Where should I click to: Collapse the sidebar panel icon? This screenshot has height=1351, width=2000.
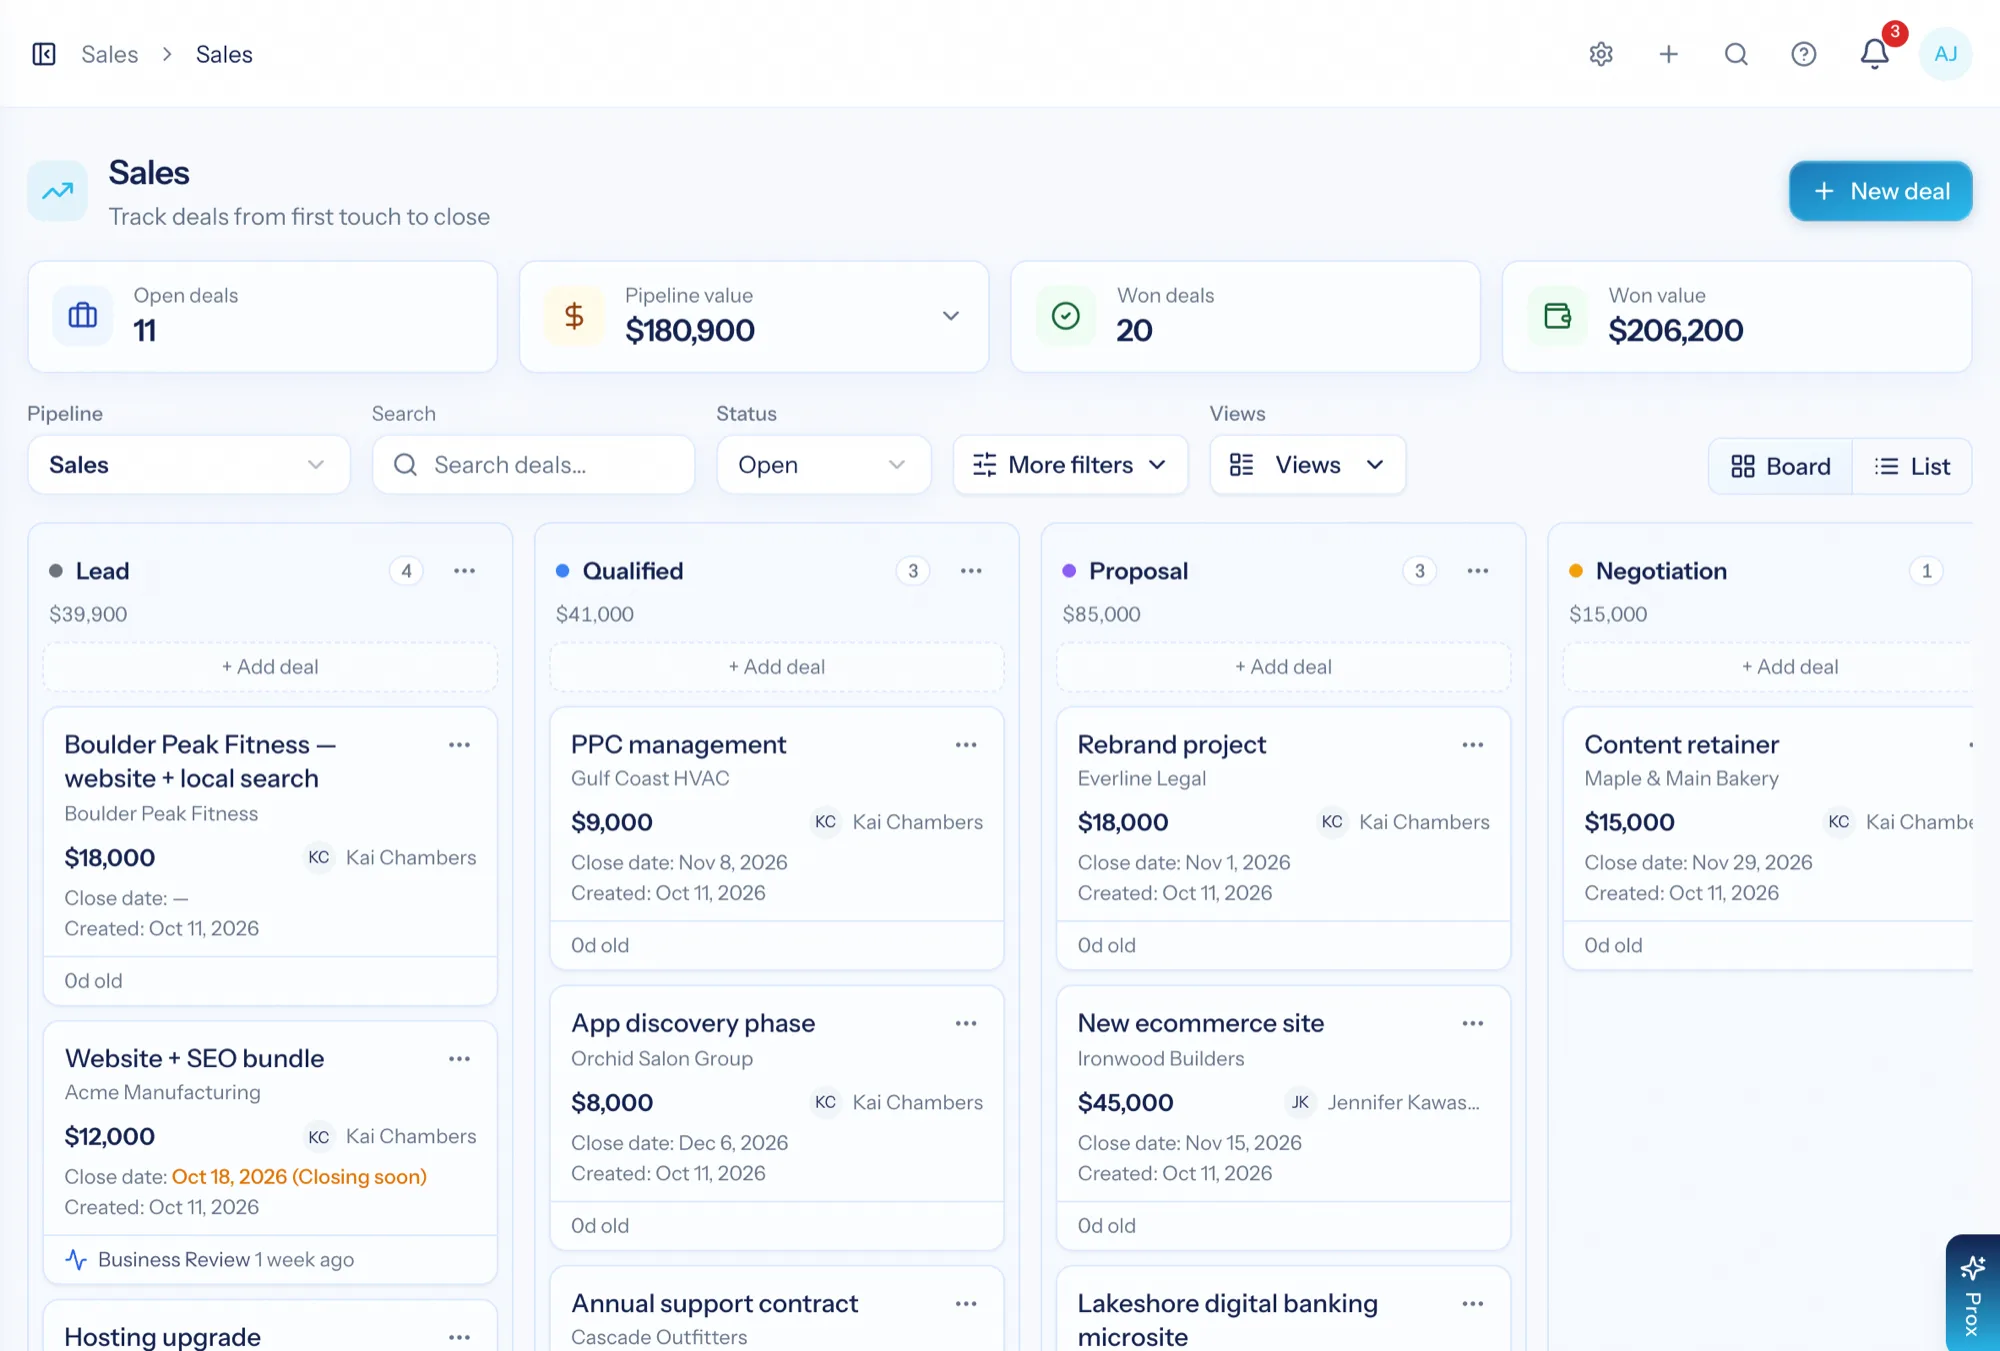click(x=44, y=54)
